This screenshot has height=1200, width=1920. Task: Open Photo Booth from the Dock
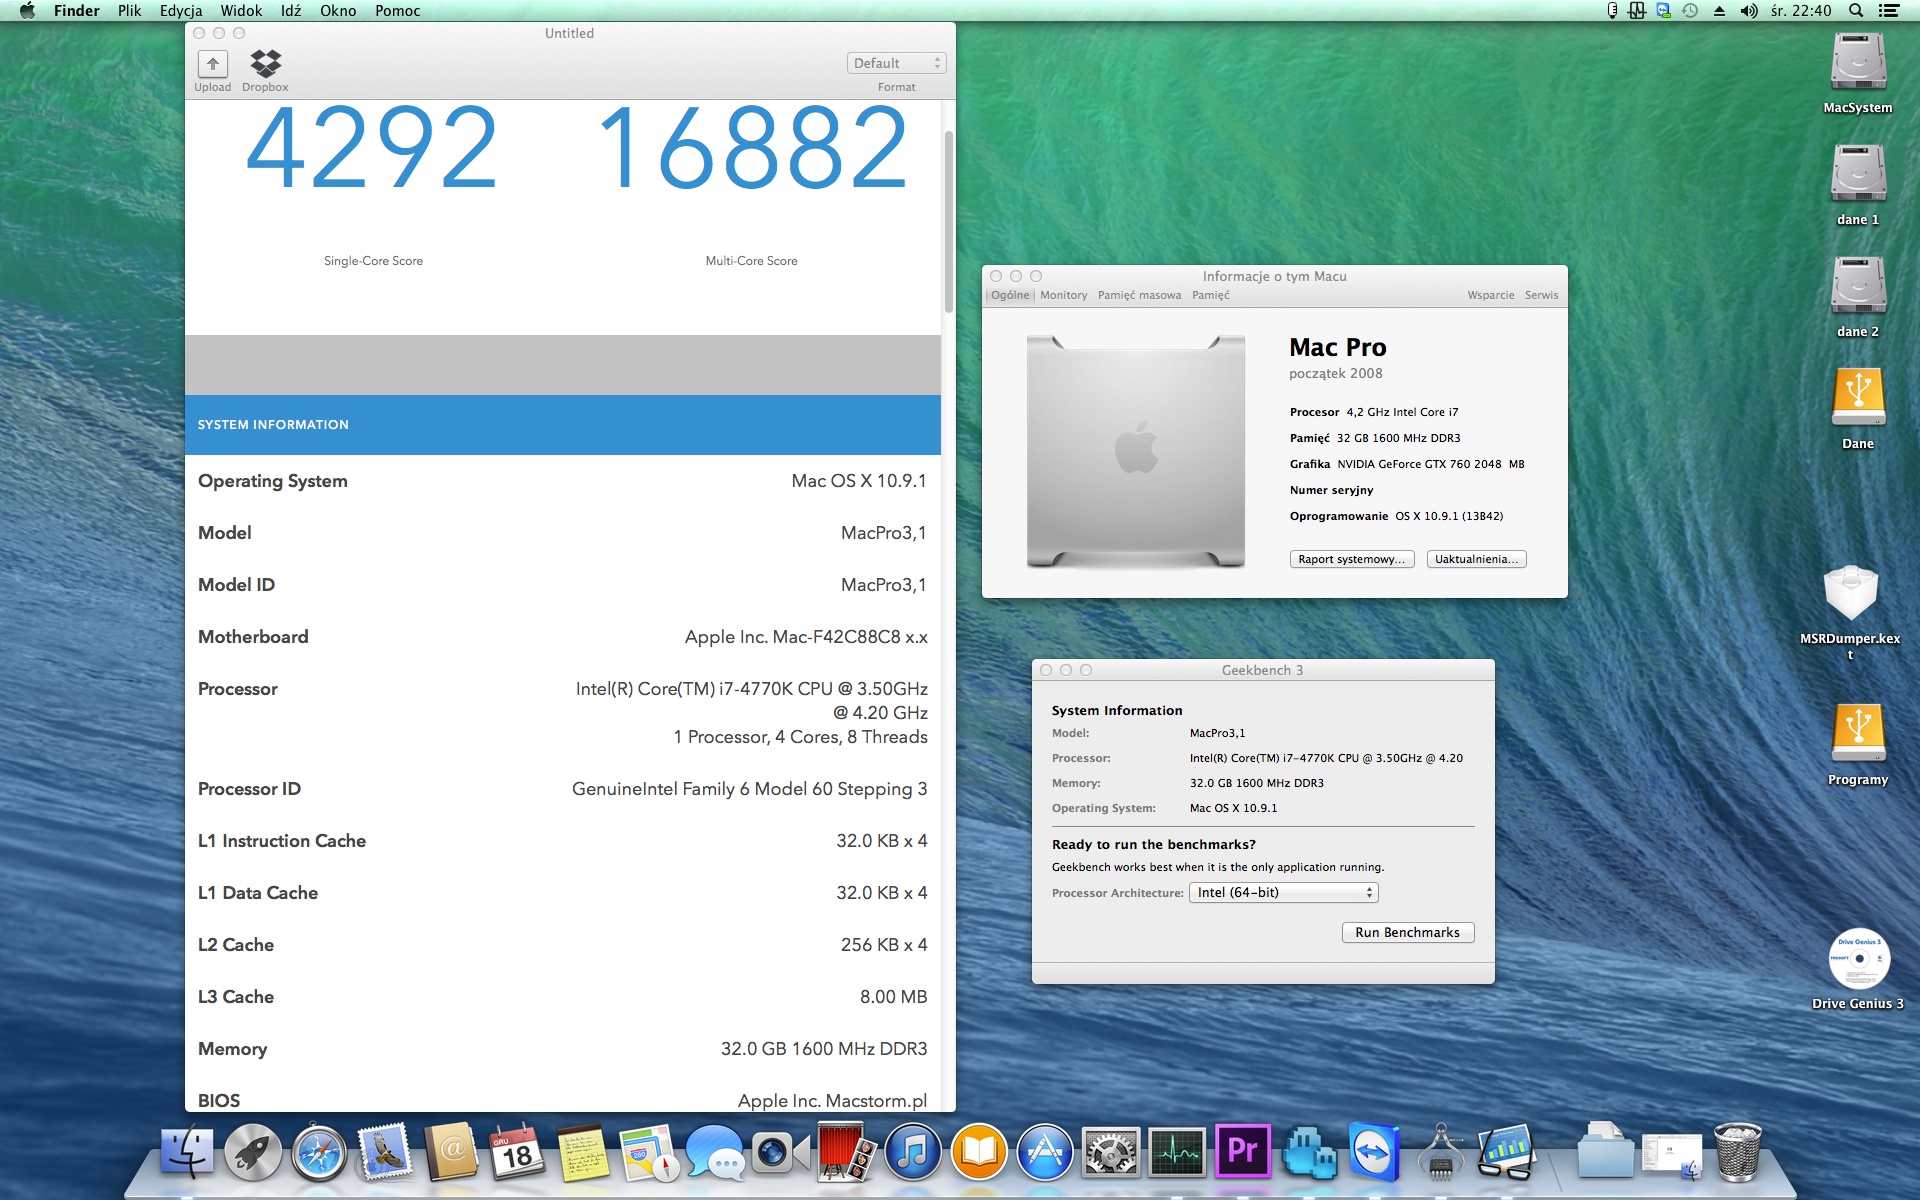[847, 1153]
